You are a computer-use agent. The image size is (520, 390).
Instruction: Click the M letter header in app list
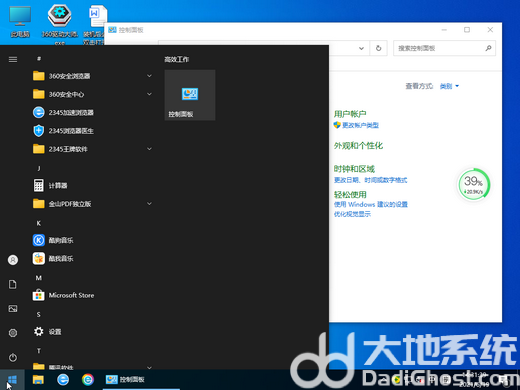click(x=39, y=278)
